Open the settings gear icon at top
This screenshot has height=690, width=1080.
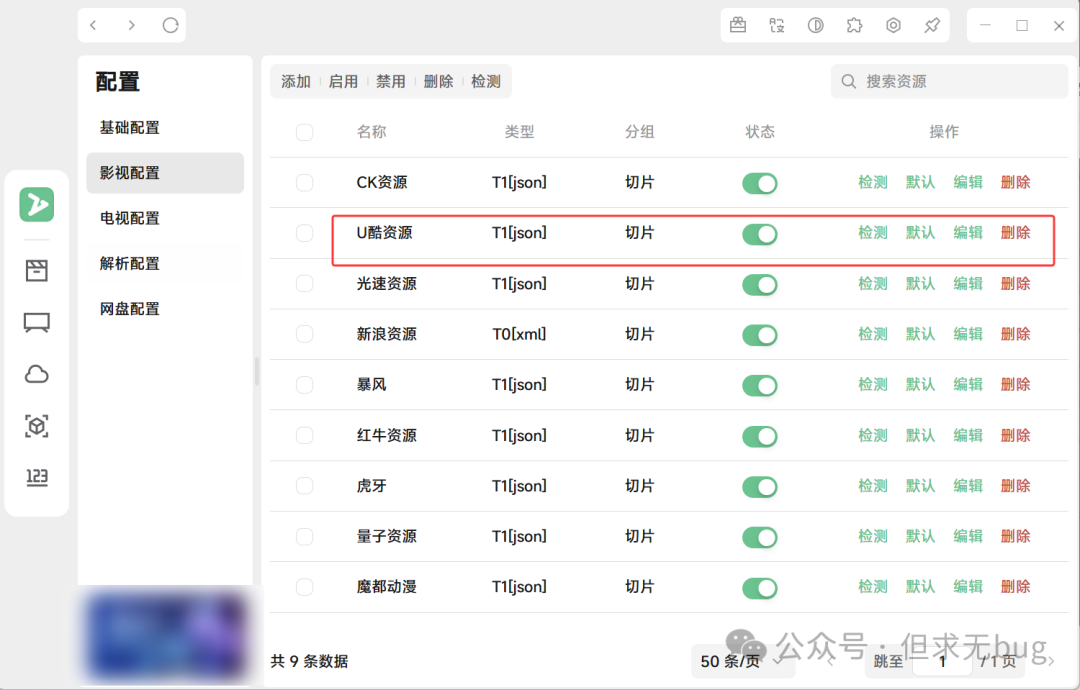[893, 26]
